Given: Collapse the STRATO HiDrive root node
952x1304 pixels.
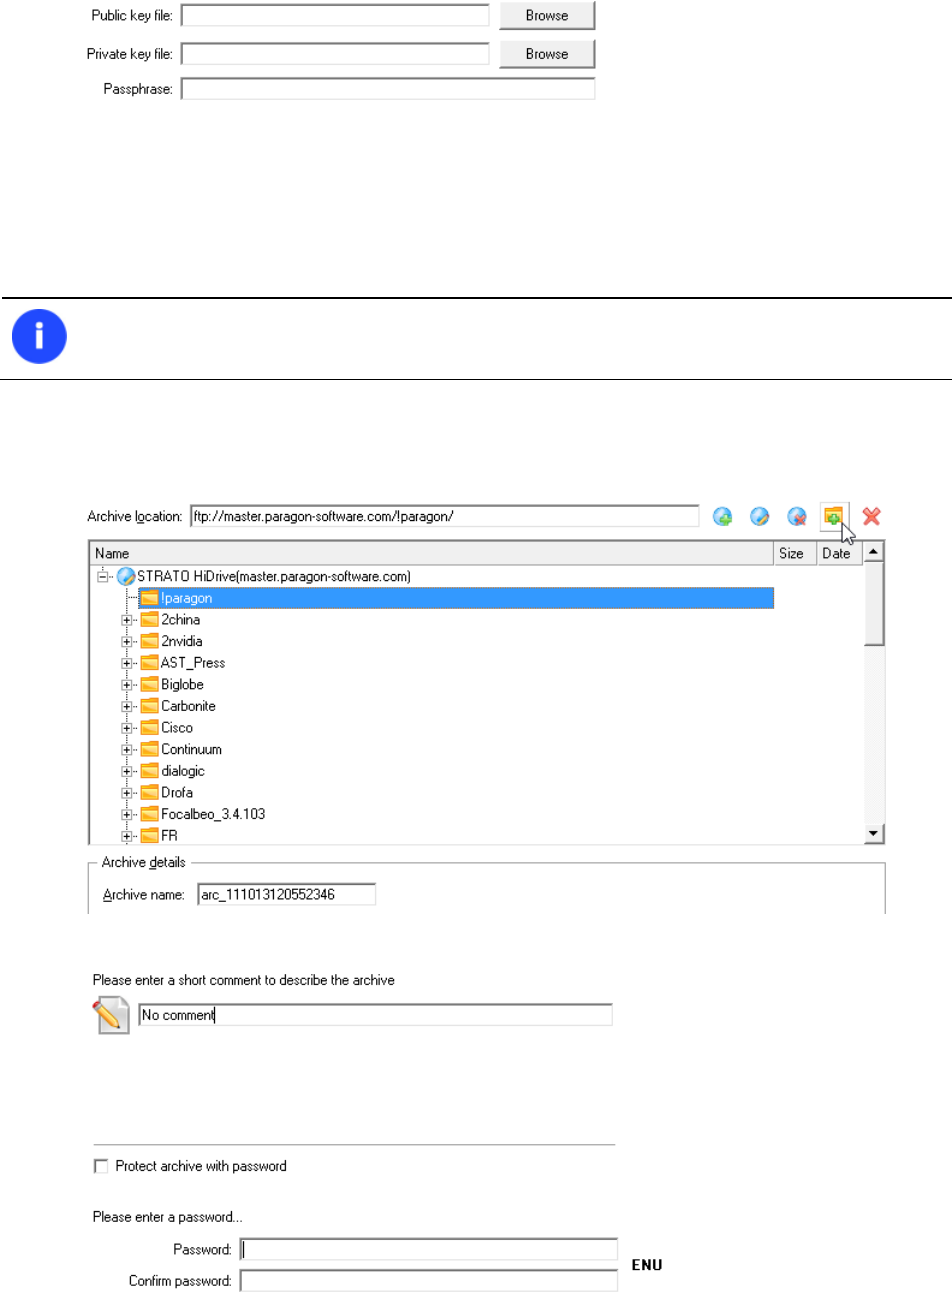Looking at the screenshot, I should tap(102, 577).
